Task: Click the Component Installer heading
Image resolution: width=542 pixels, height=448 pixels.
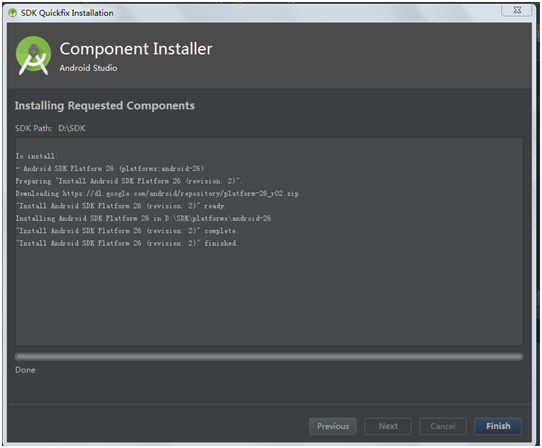Action: point(136,49)
